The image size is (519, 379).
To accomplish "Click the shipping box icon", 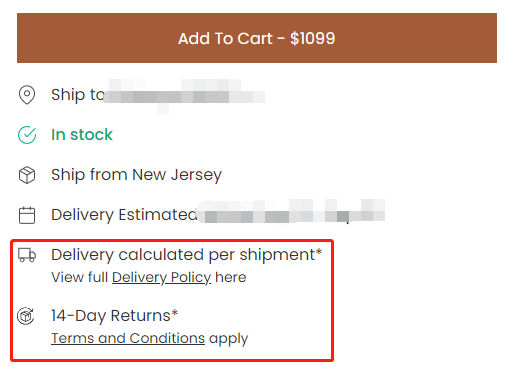I will pos(27,175).
